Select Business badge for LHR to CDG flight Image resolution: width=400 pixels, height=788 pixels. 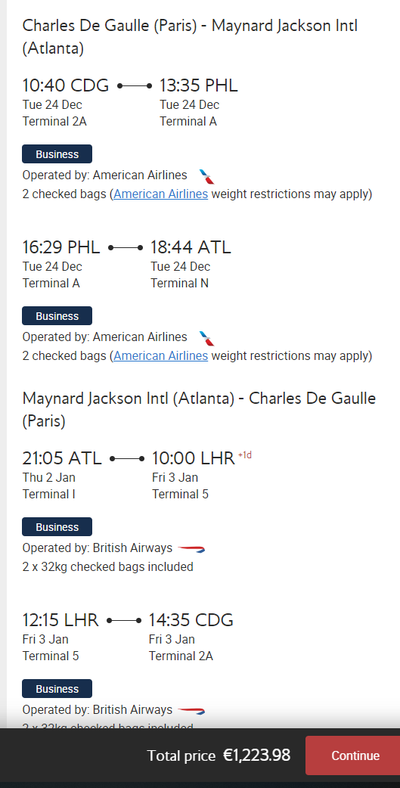click(x=57, y=689)
